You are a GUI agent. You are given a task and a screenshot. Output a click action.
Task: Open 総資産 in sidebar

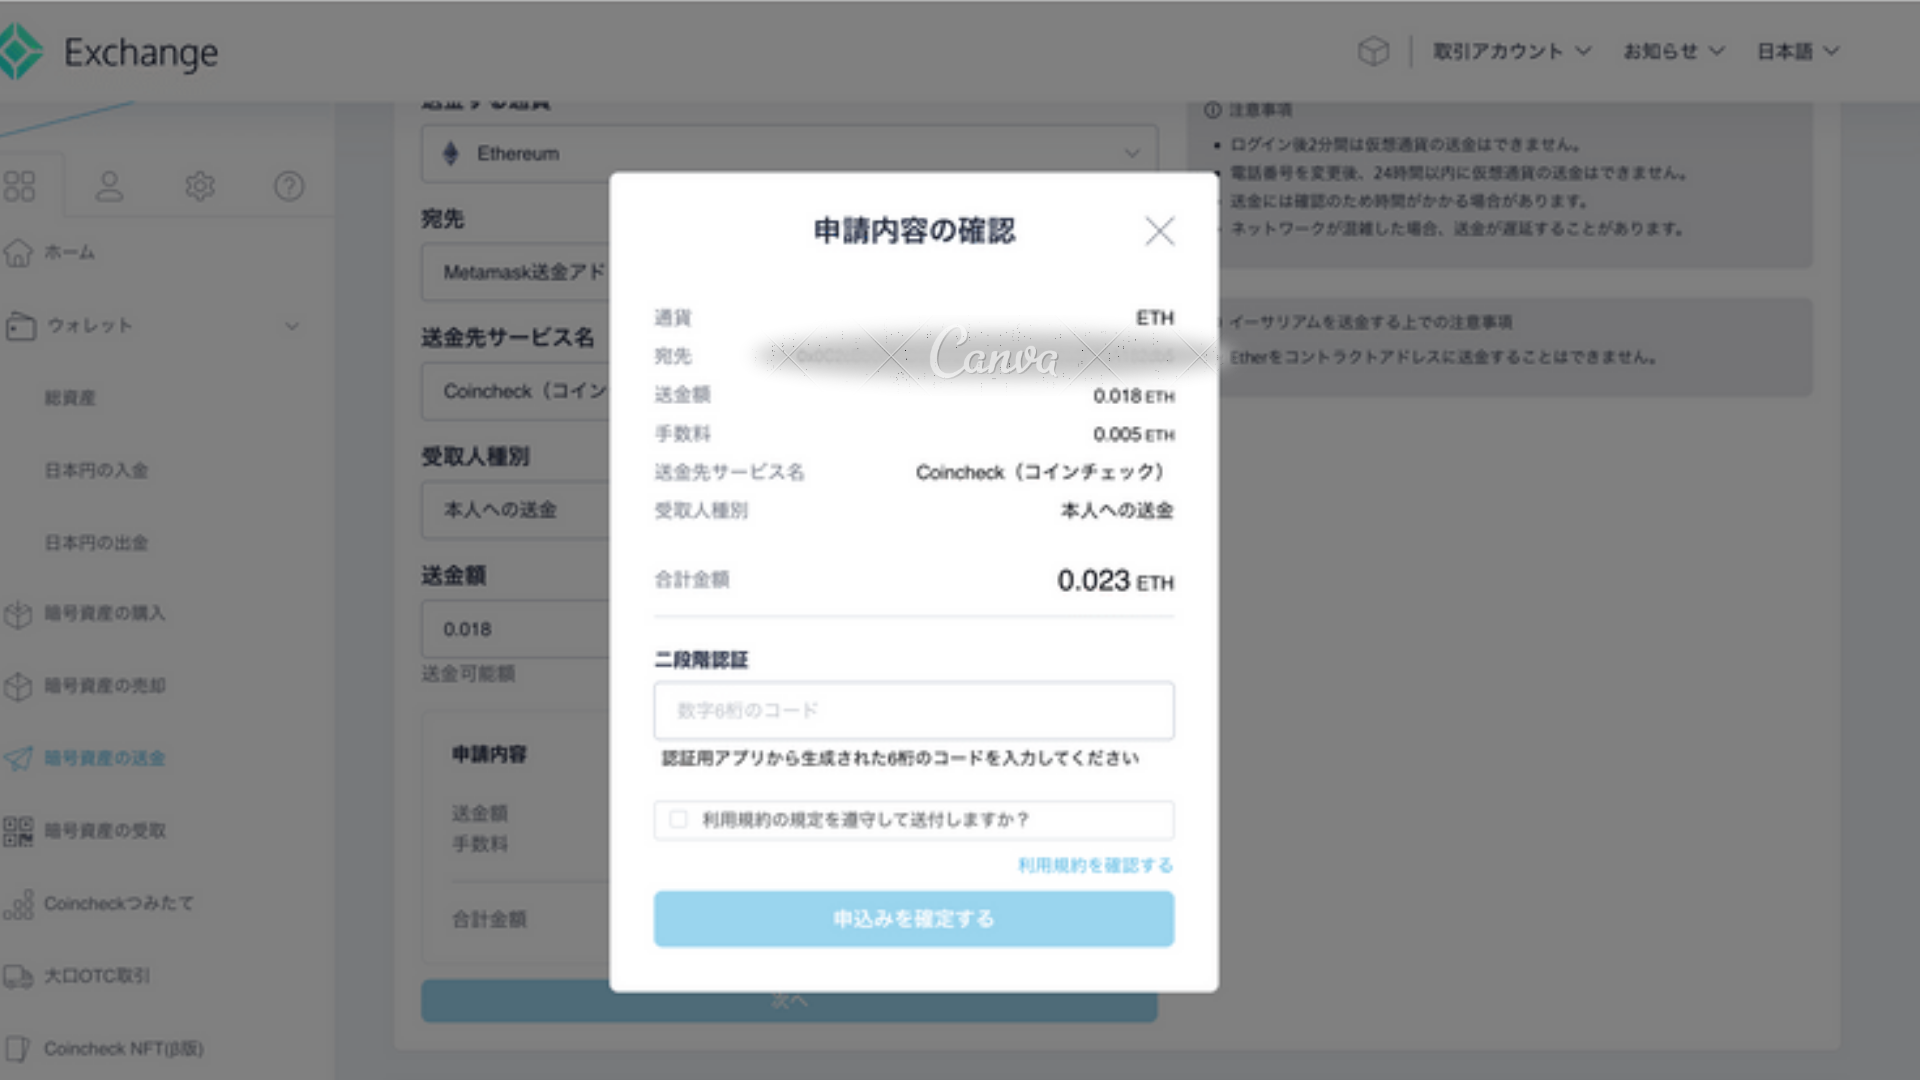(x=69, y=398)
